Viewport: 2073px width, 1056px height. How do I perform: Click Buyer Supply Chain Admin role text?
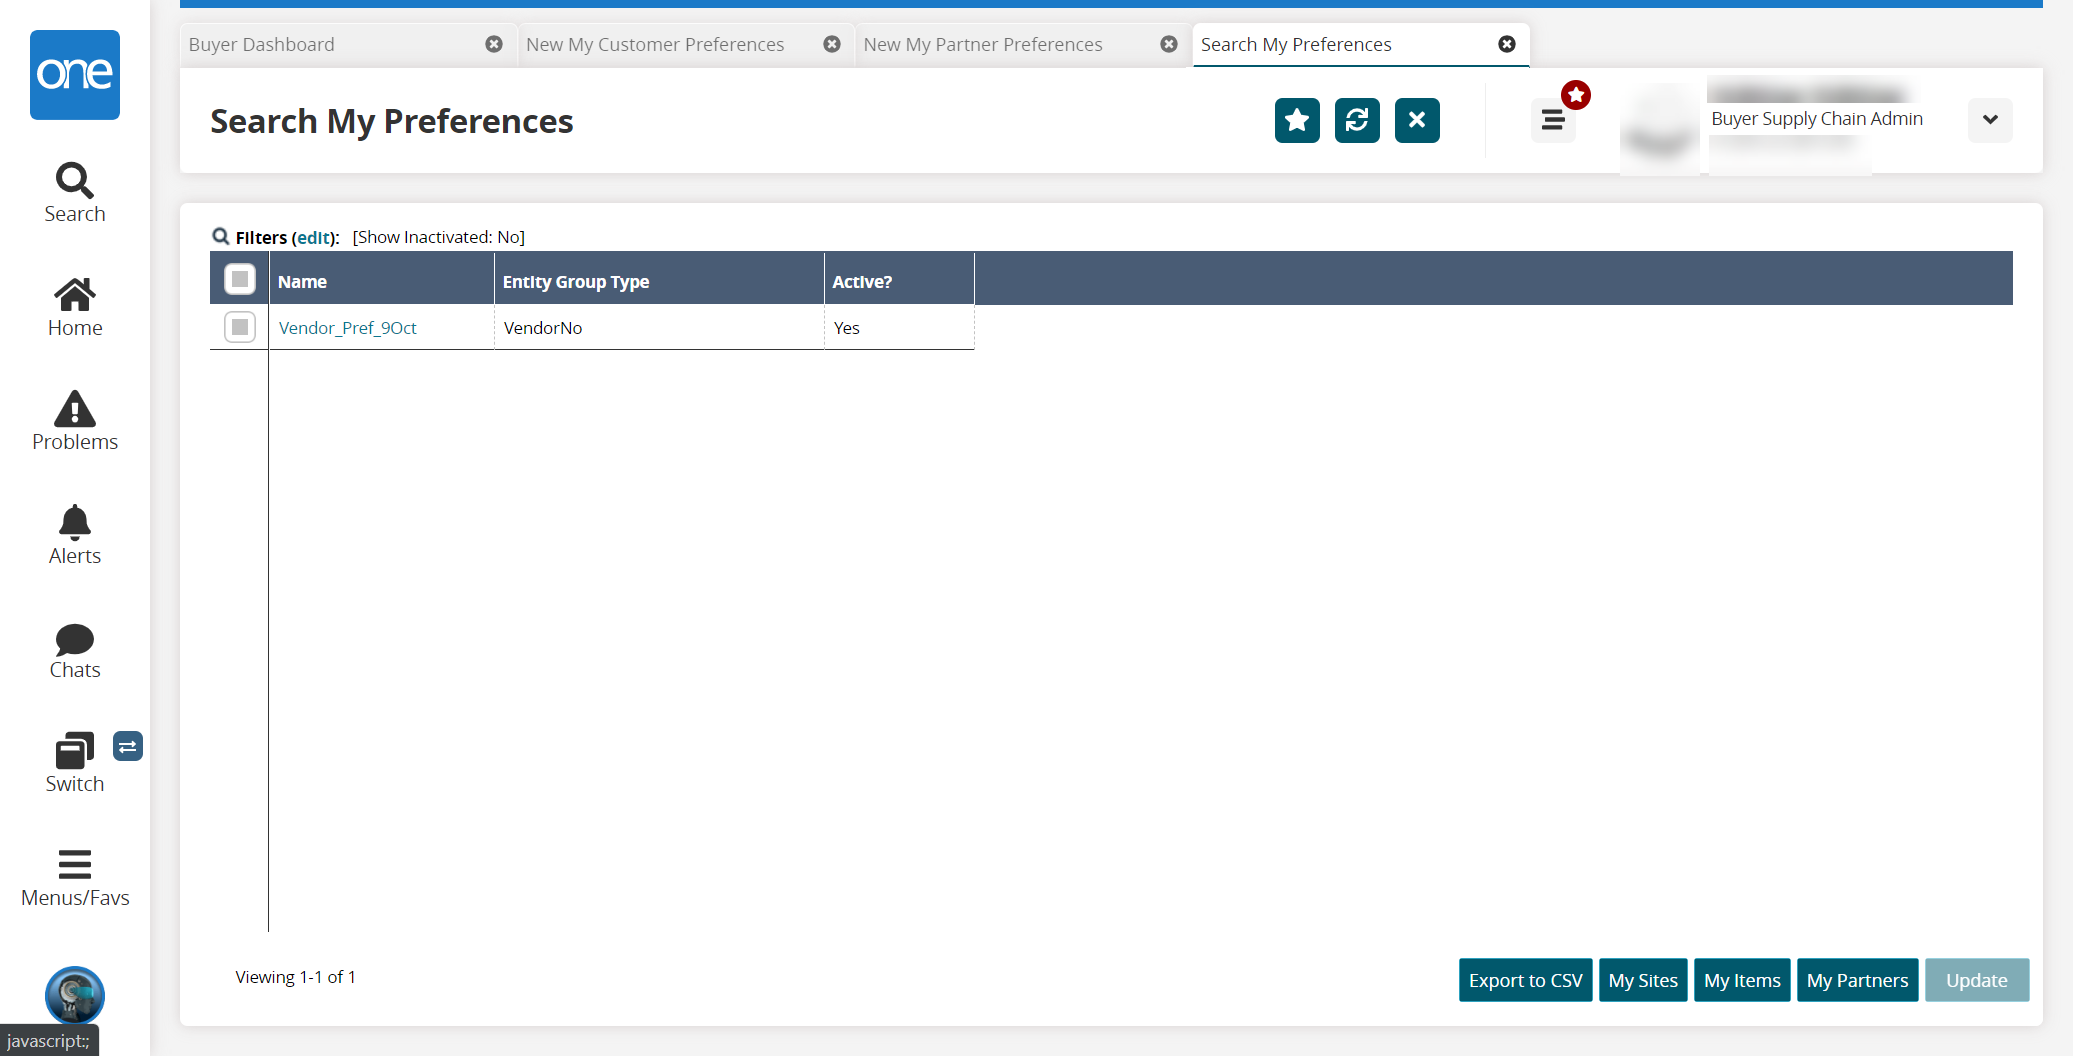[x=1817, y=119]
